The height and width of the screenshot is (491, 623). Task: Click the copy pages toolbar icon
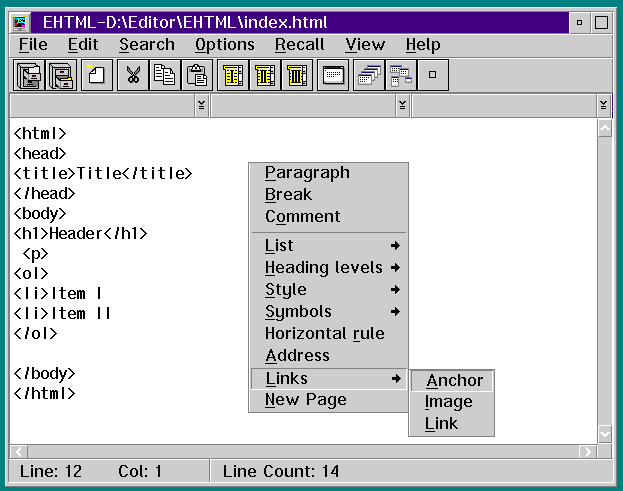click(164, 76)
